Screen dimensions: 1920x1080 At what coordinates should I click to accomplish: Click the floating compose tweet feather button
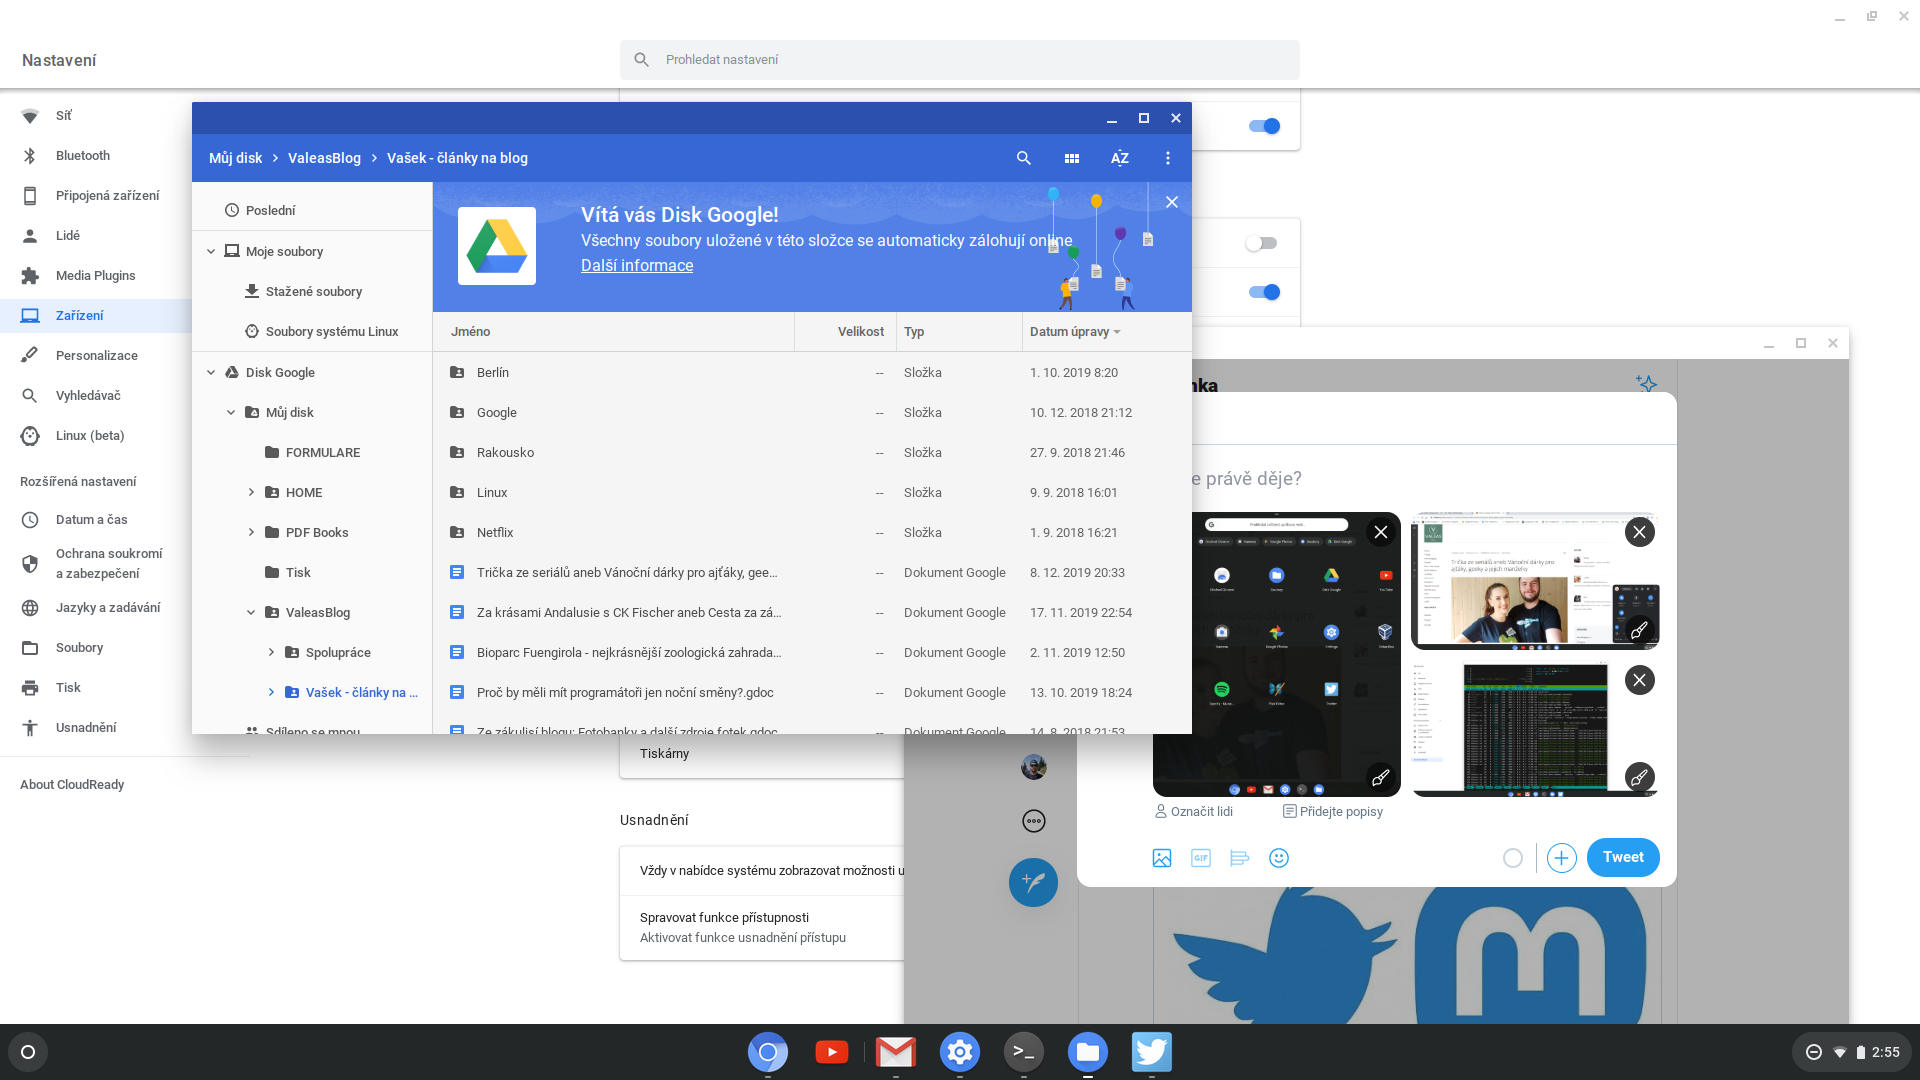tap(1033, 882)
